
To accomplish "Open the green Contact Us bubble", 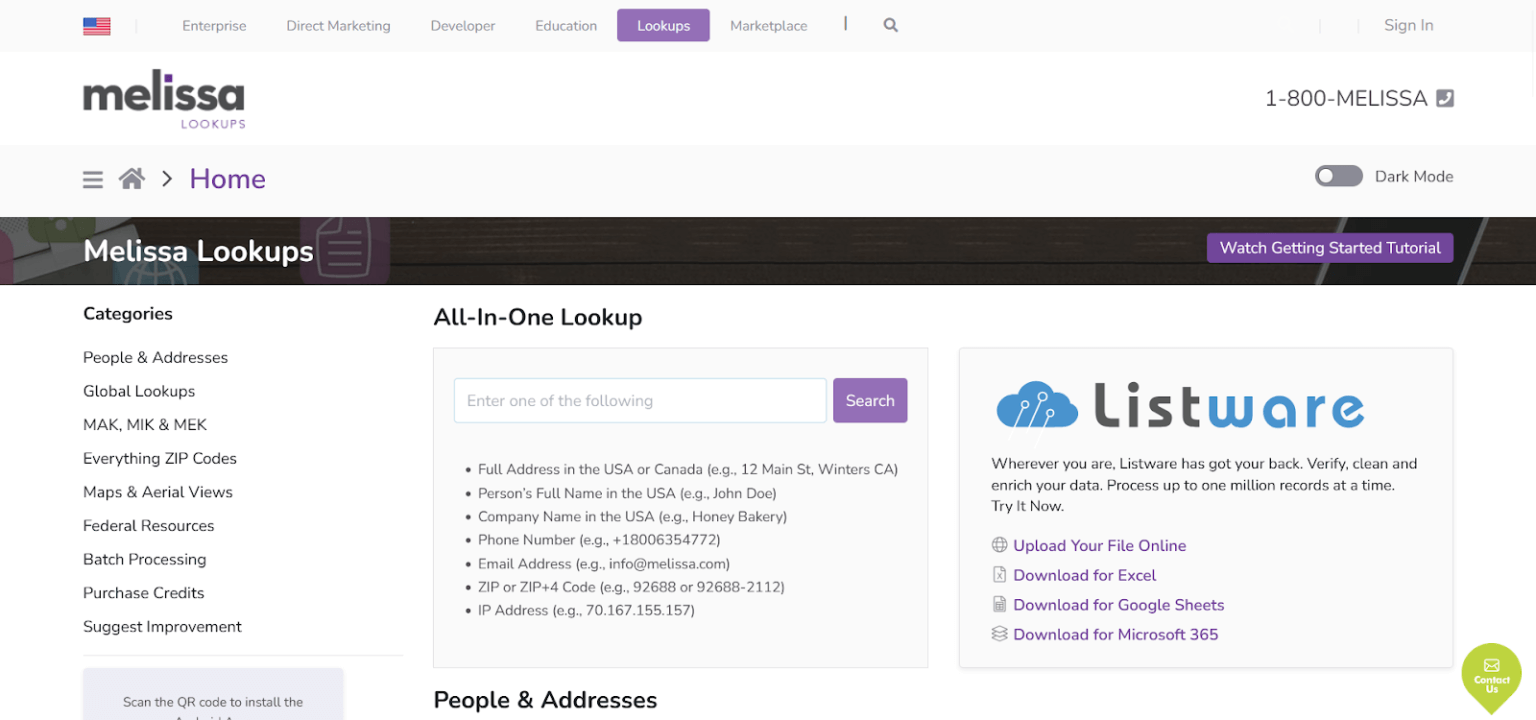I will tap(1491, 677).
